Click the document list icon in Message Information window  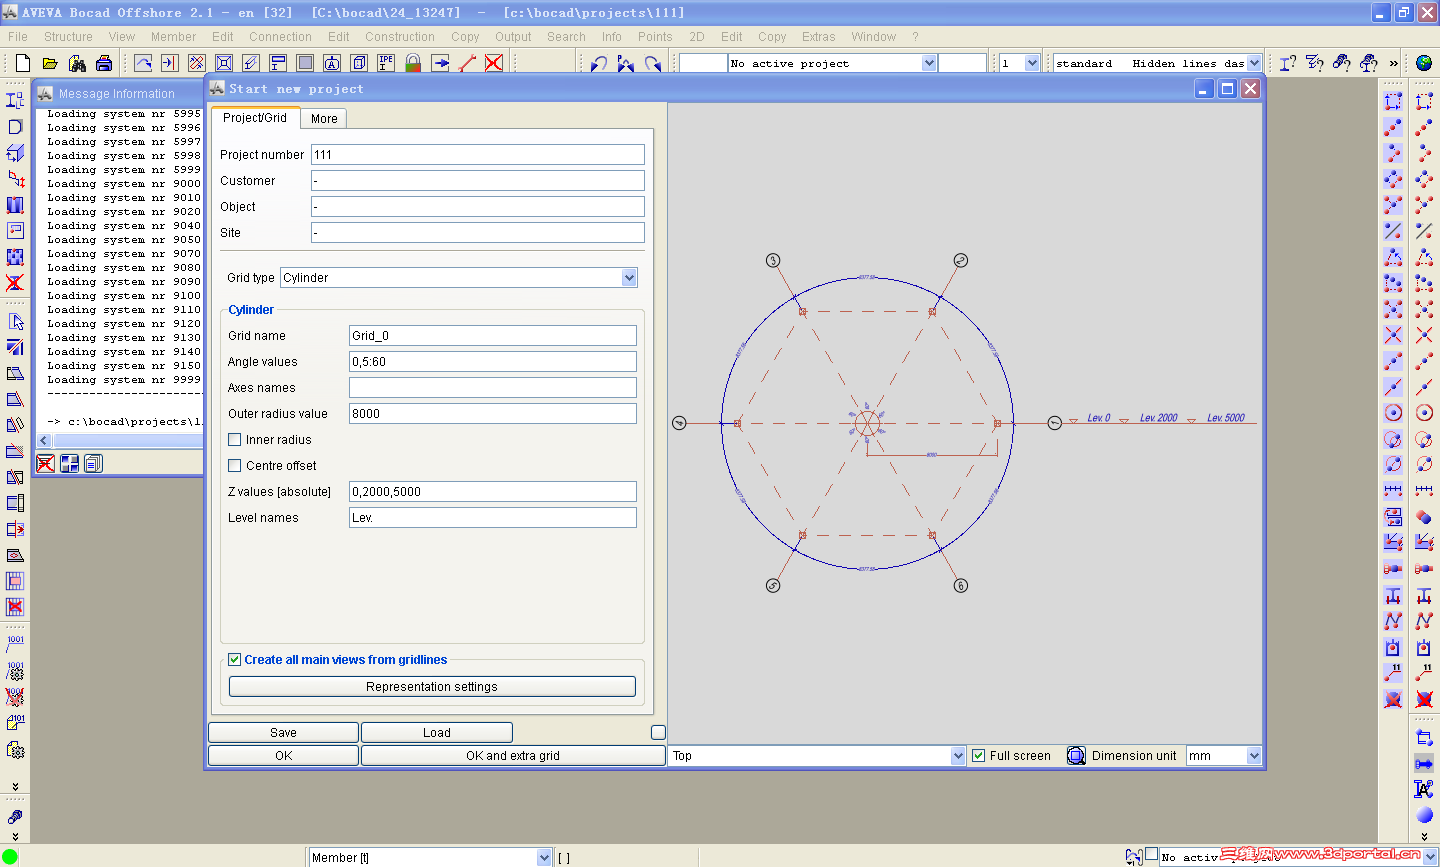pos(93,463)
